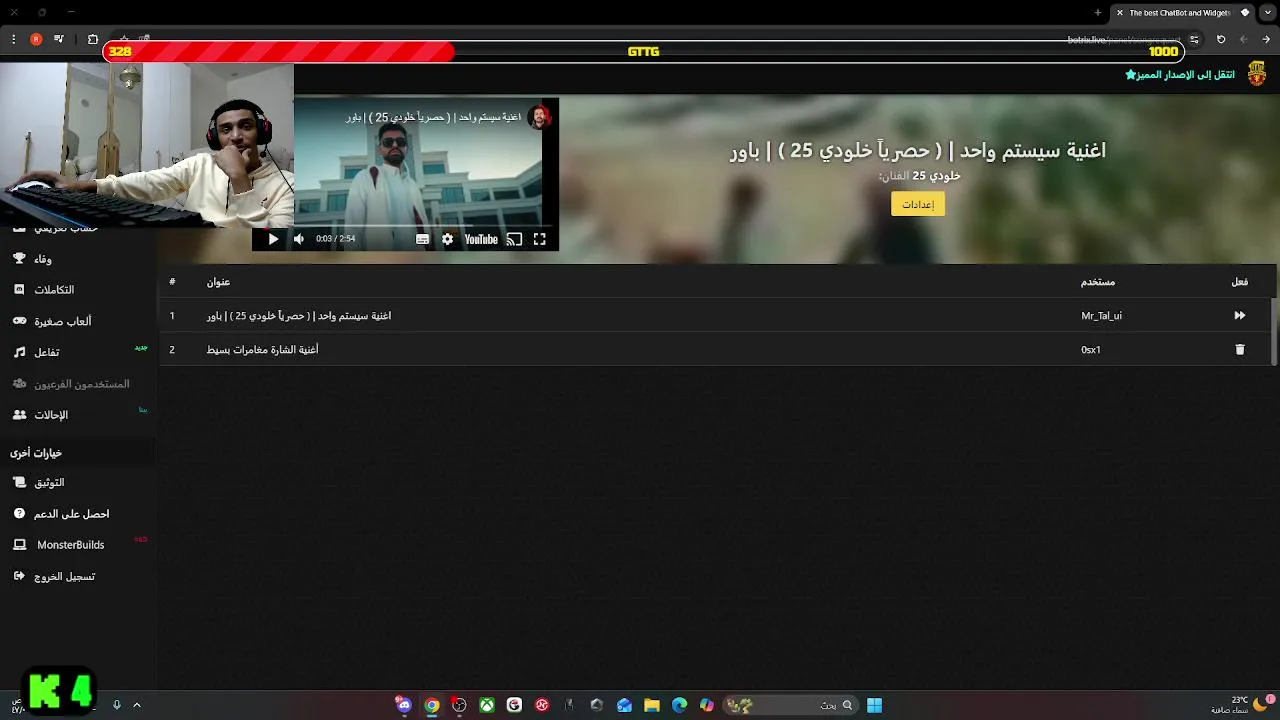Click the gamepad icon in sidebar
1280x720 pixels.
point(19,321)
